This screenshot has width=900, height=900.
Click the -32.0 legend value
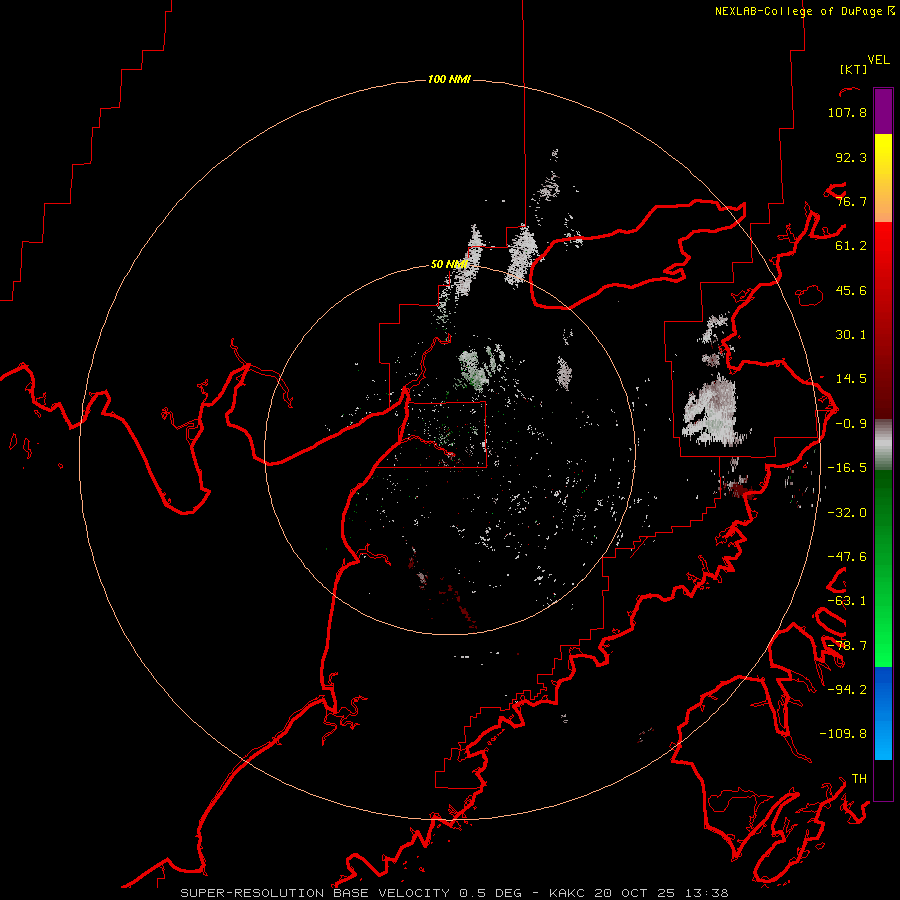(x=847, y=513)
